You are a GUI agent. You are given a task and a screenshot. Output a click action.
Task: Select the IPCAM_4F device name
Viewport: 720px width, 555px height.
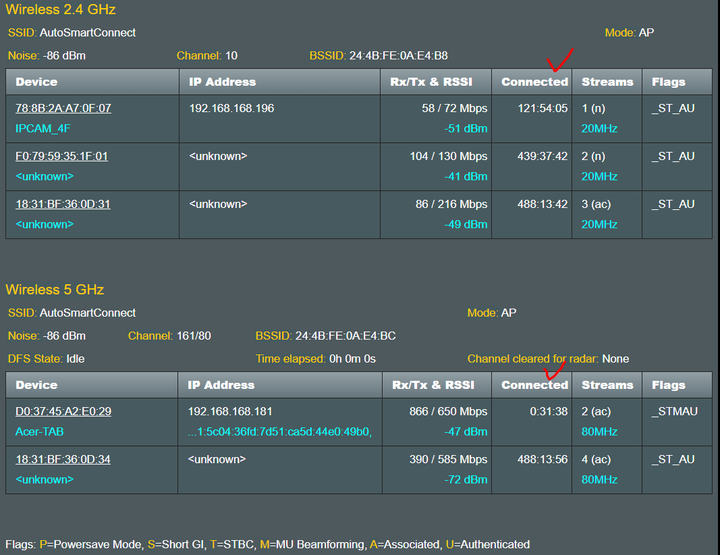click(43, 129)
